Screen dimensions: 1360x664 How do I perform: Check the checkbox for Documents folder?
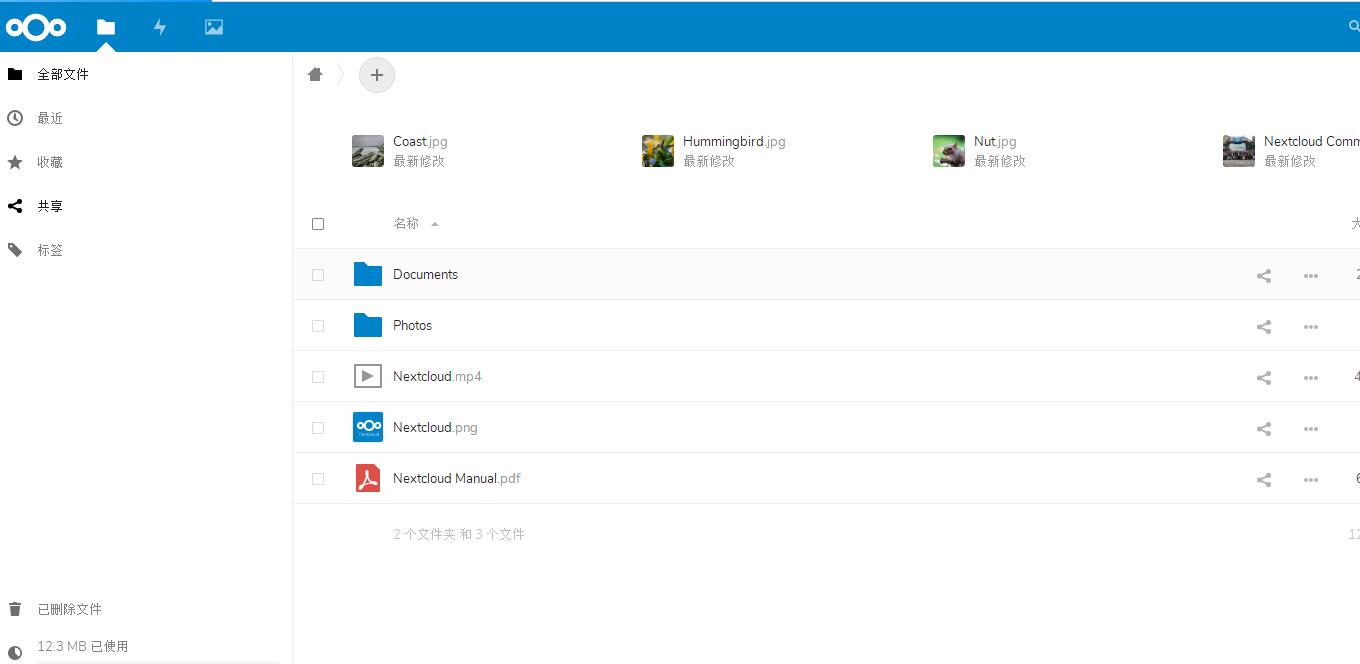click(318, 274)
